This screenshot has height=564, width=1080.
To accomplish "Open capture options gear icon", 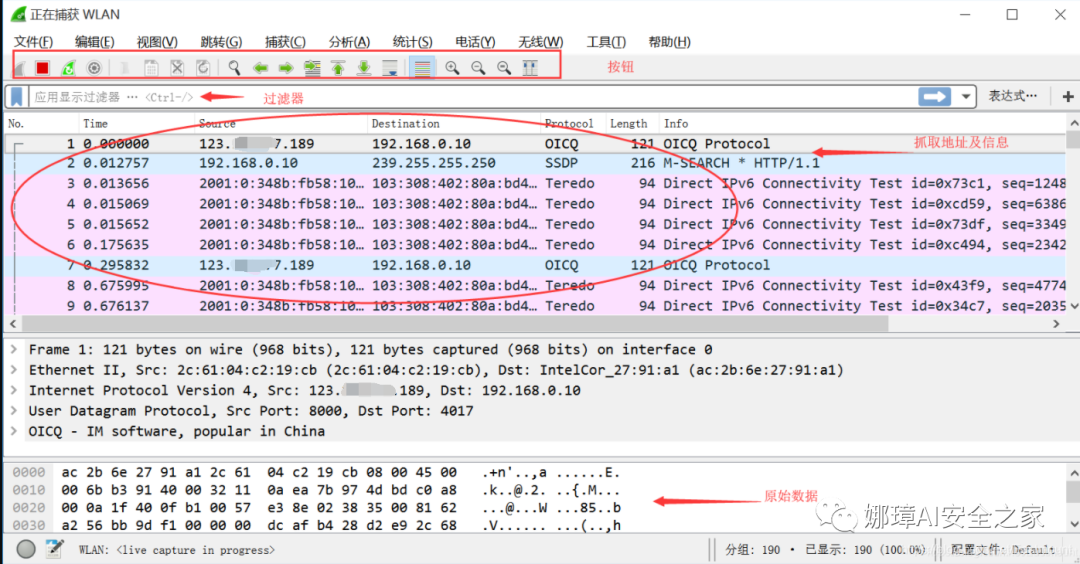I will pyautogui.click(x=94, y=67).
